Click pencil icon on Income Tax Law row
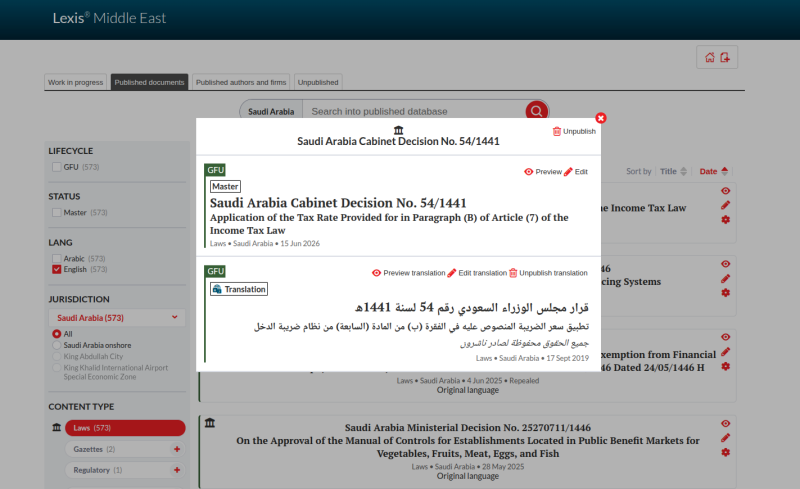 coord(726,205)
